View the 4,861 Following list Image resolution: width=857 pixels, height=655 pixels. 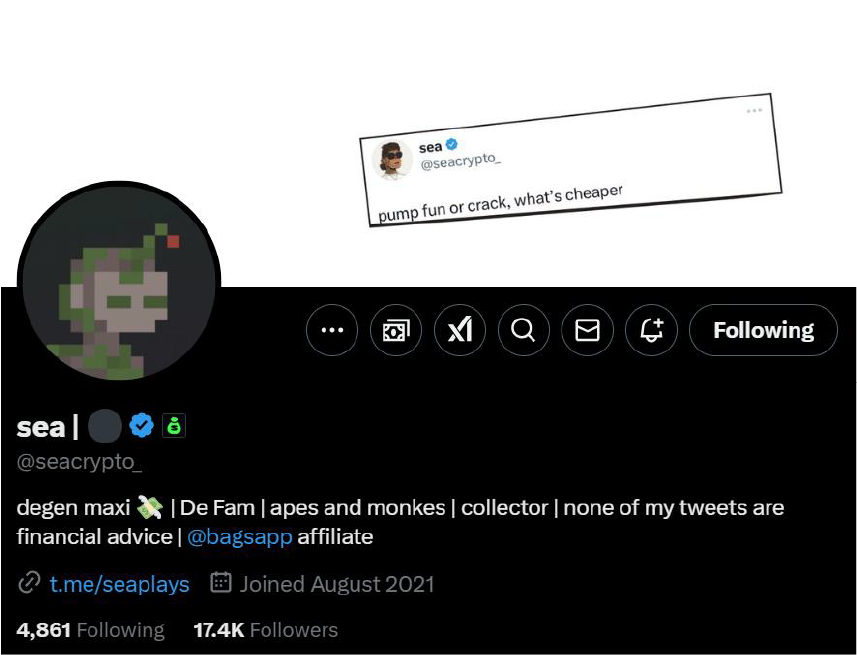point(90,630)
